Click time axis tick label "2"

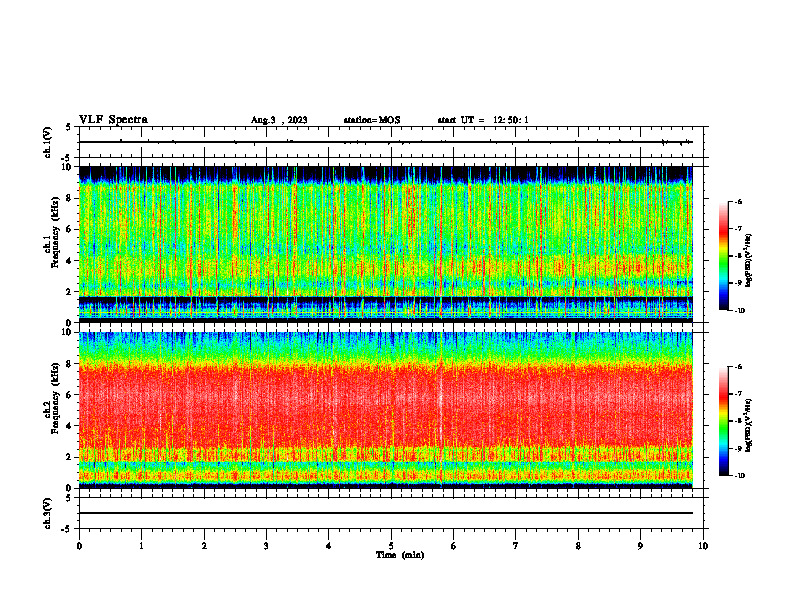[204, 546]
